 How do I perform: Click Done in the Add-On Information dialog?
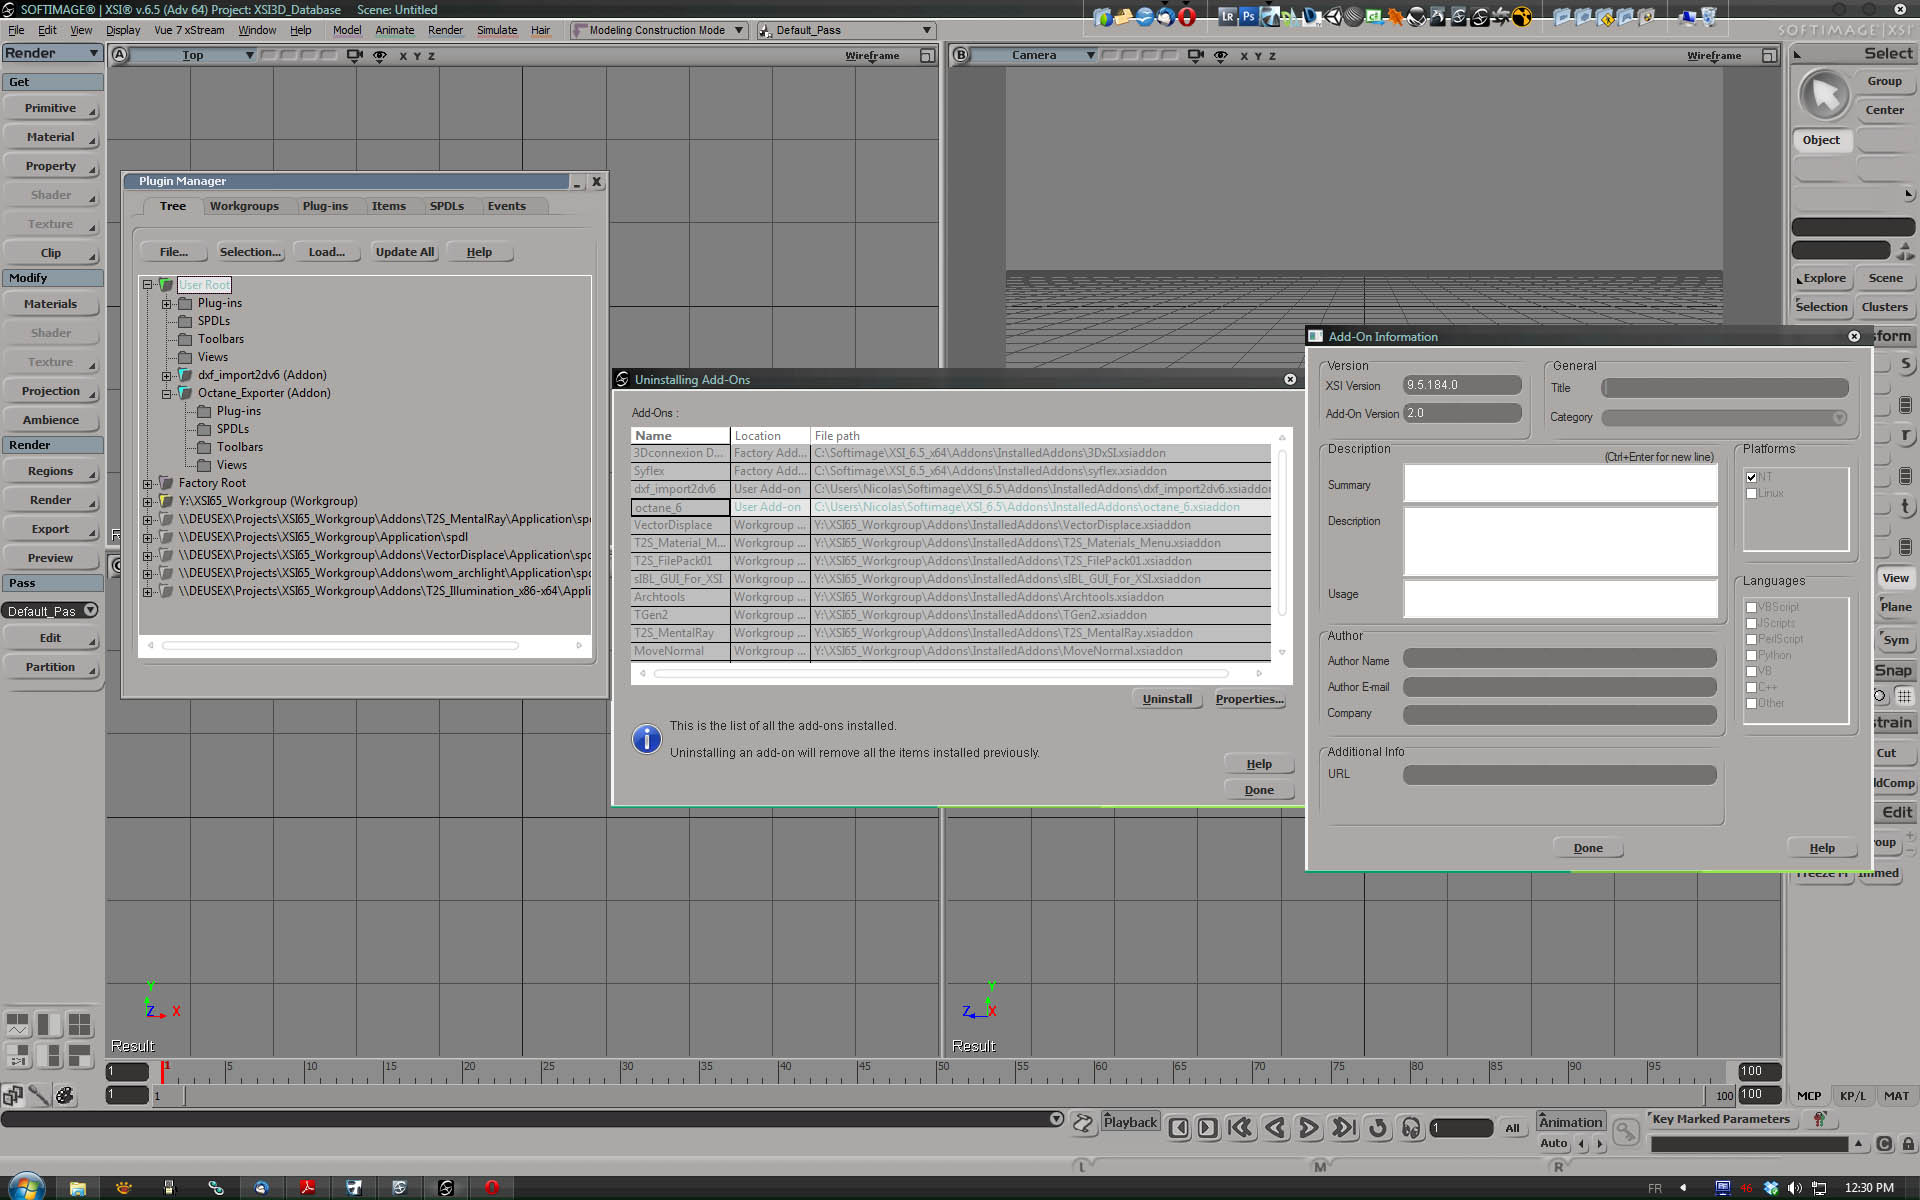[1588, 848]
